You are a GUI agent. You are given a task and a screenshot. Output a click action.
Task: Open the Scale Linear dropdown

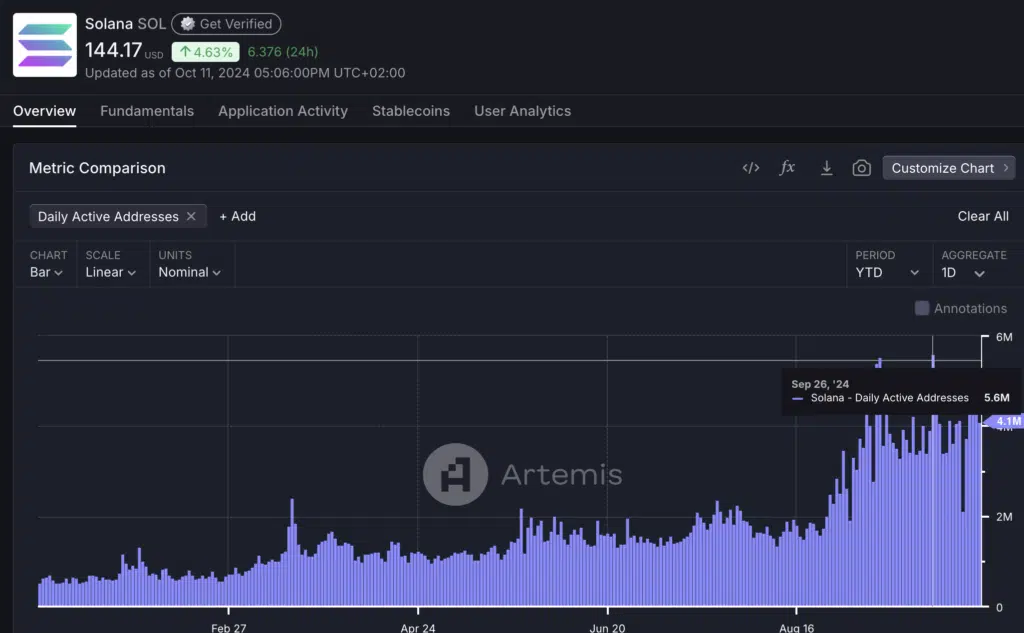tap(110, 272)
